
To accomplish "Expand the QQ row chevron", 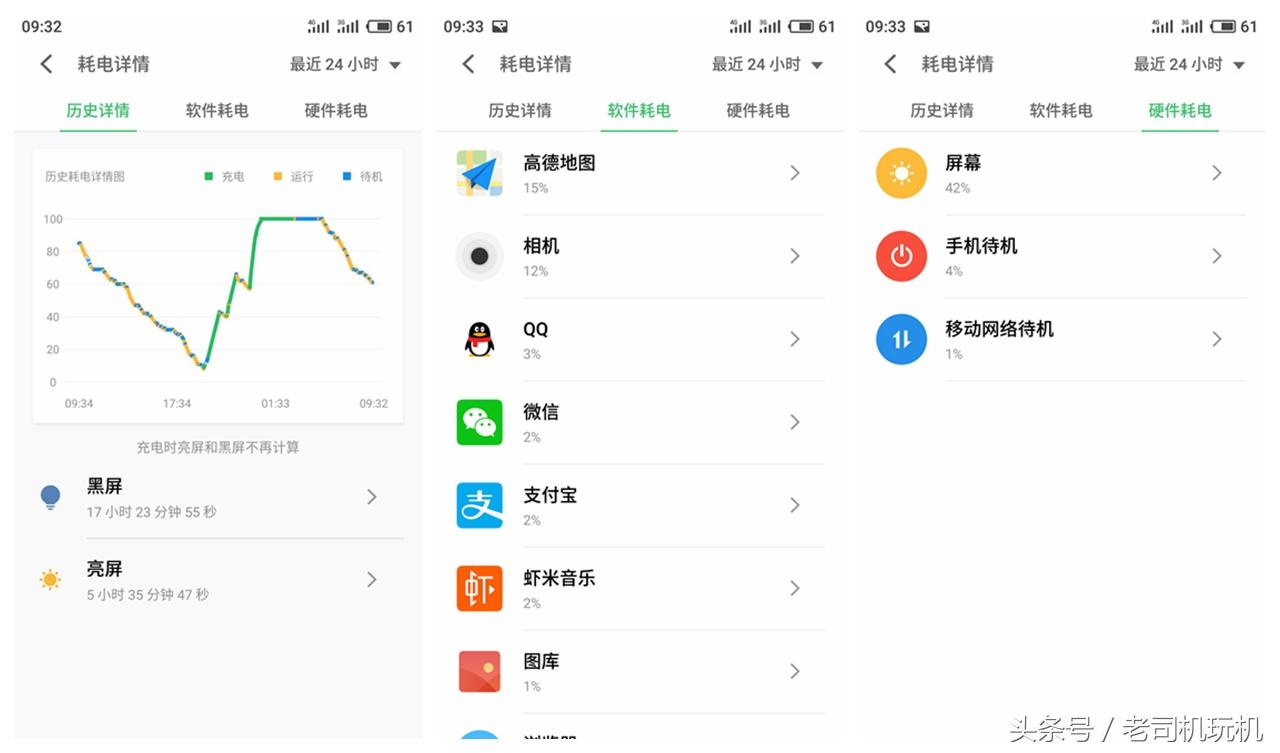I will (795, 339).
